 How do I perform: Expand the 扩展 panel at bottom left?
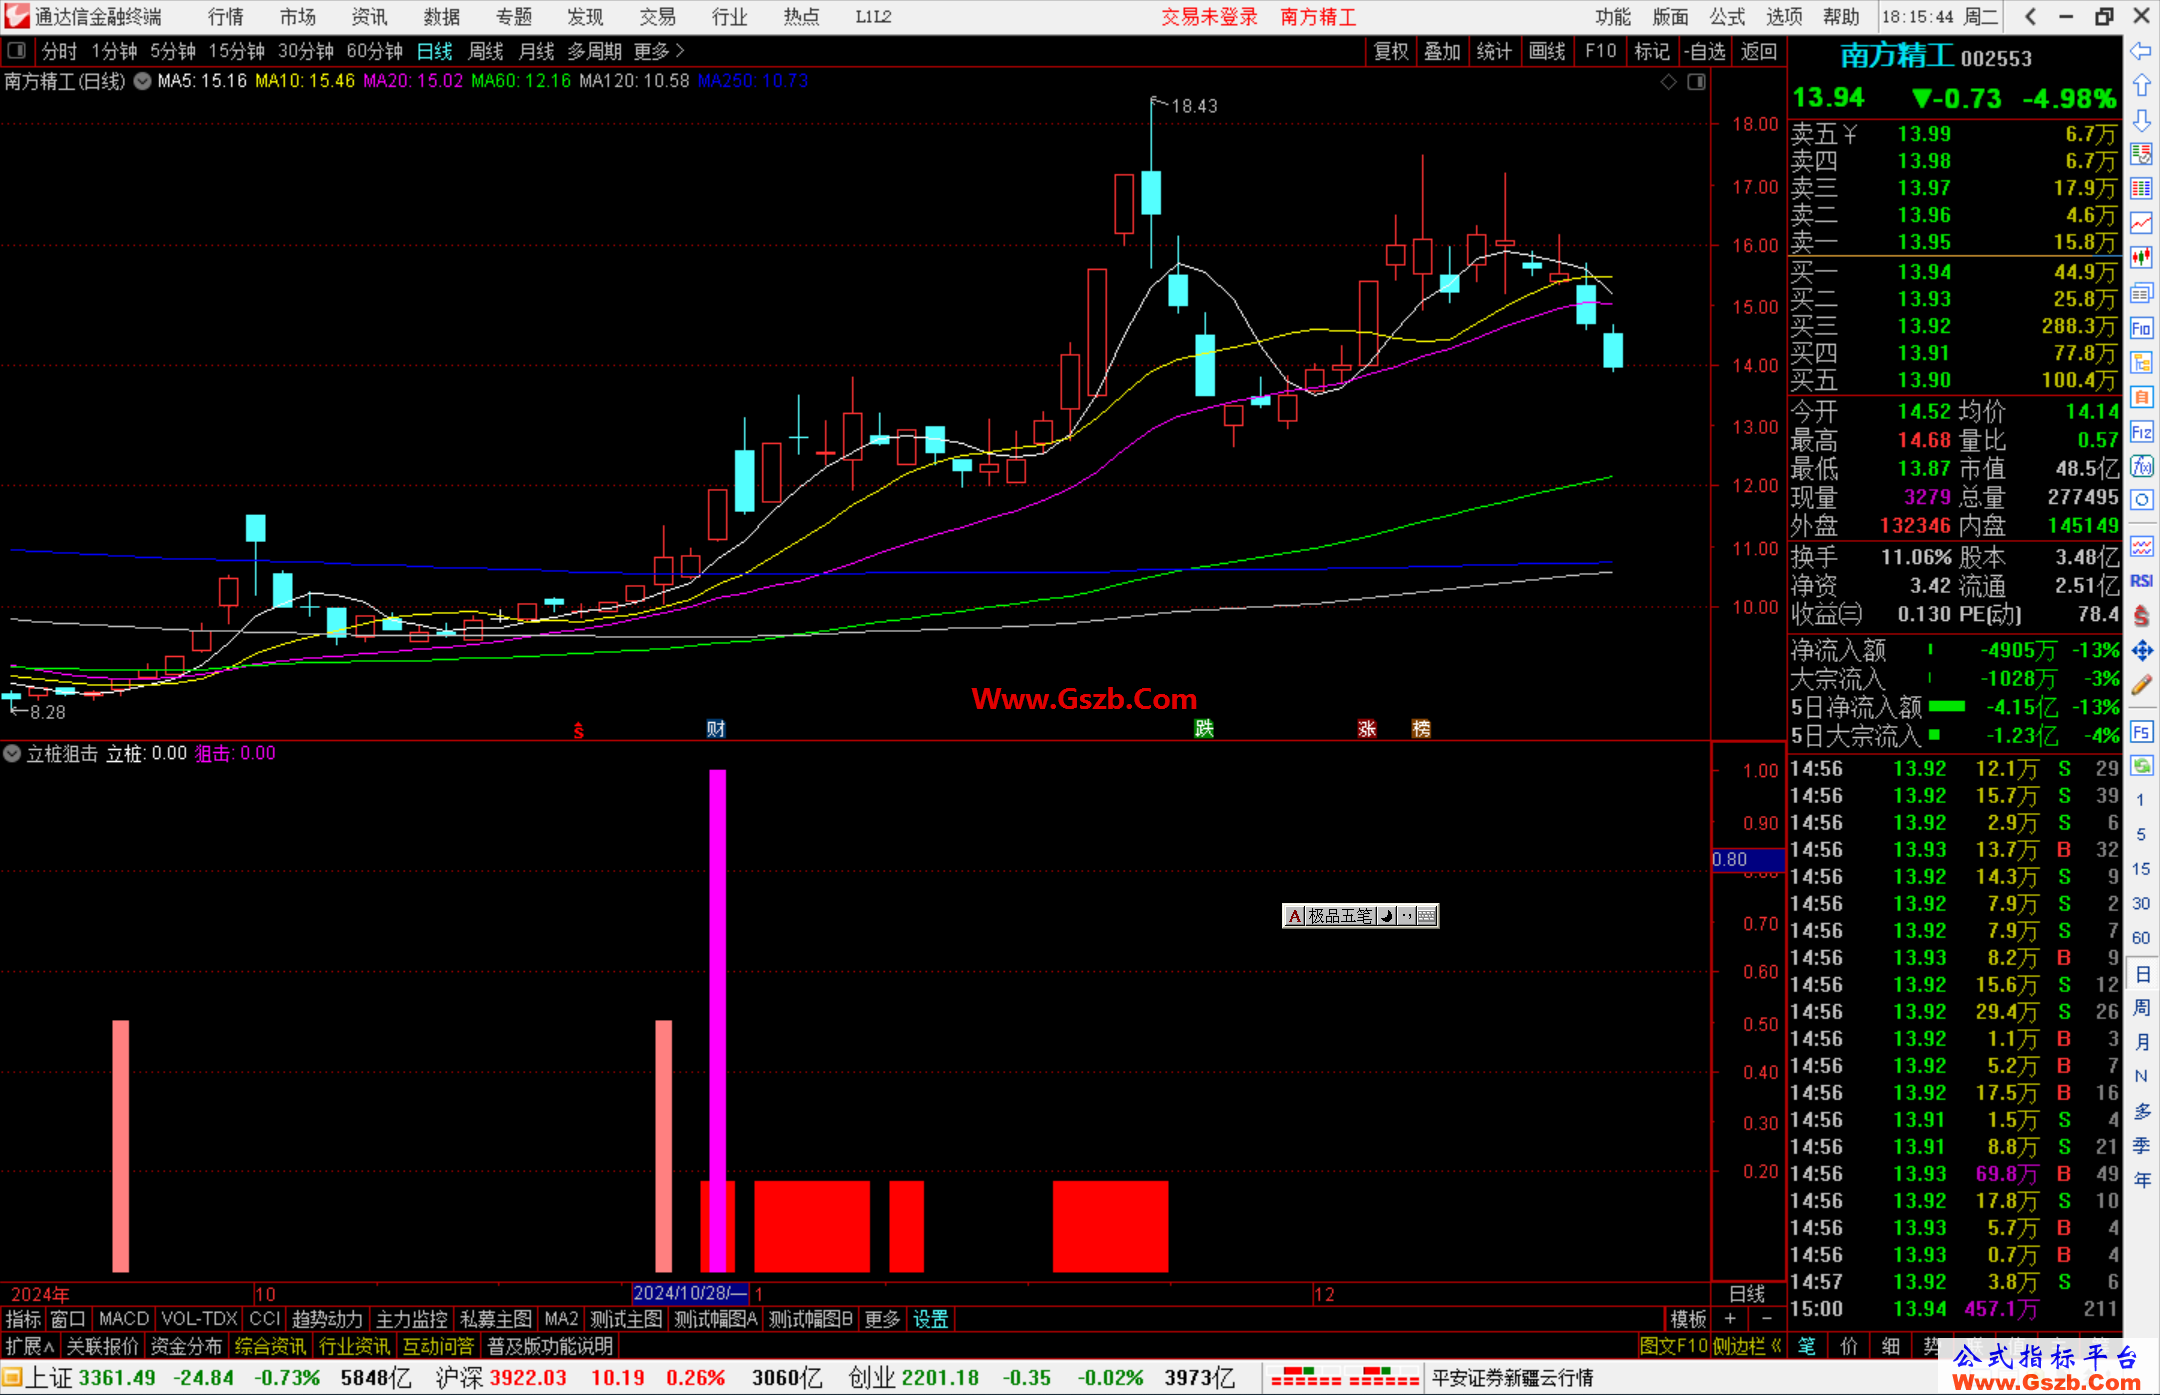pos(30,1346)
